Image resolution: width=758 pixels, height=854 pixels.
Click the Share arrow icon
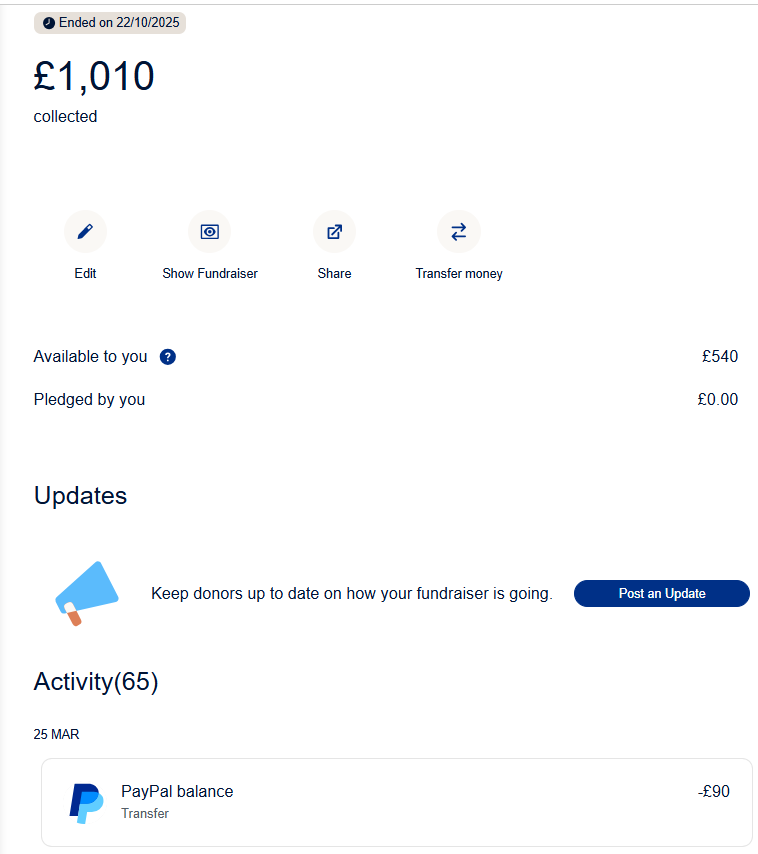click(x=334, y=232)
